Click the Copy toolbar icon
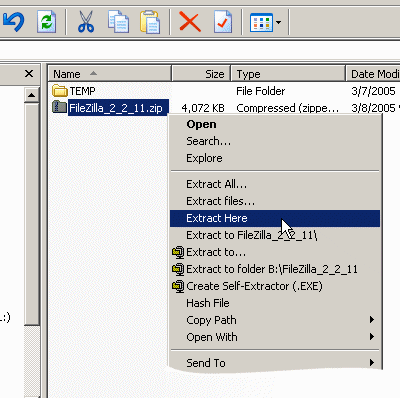The image size is (400, 398). [118, 22]
